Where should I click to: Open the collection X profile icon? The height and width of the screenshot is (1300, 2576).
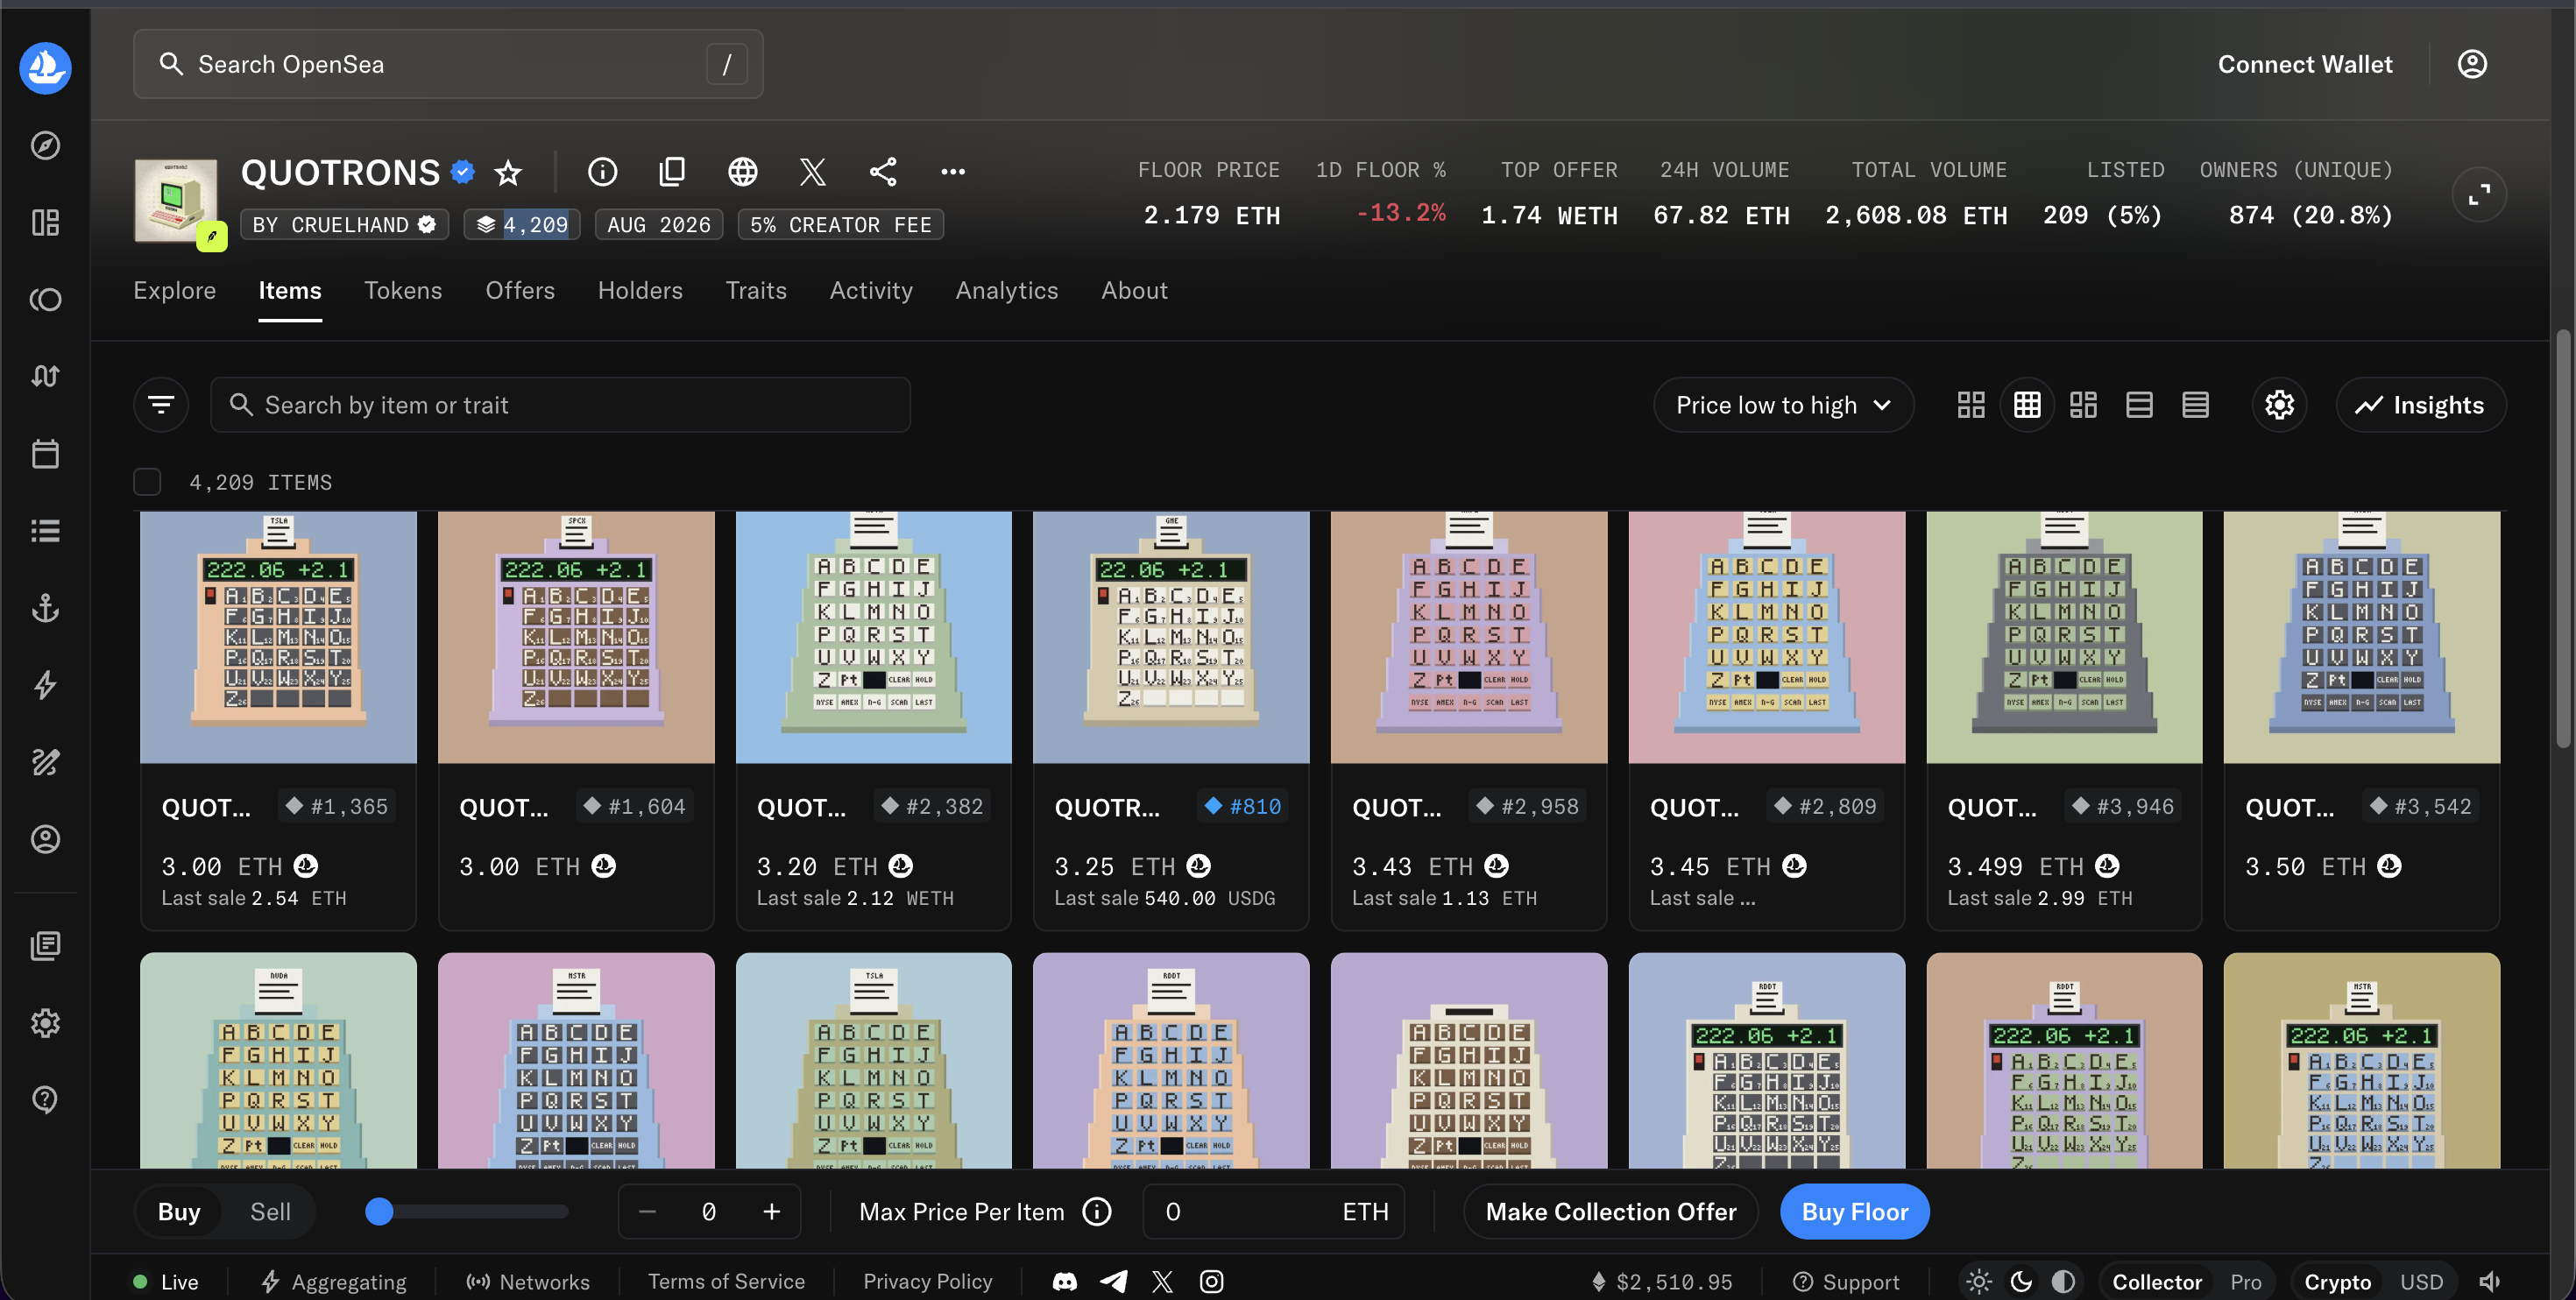pyautogui.click(x=812, y=172)
